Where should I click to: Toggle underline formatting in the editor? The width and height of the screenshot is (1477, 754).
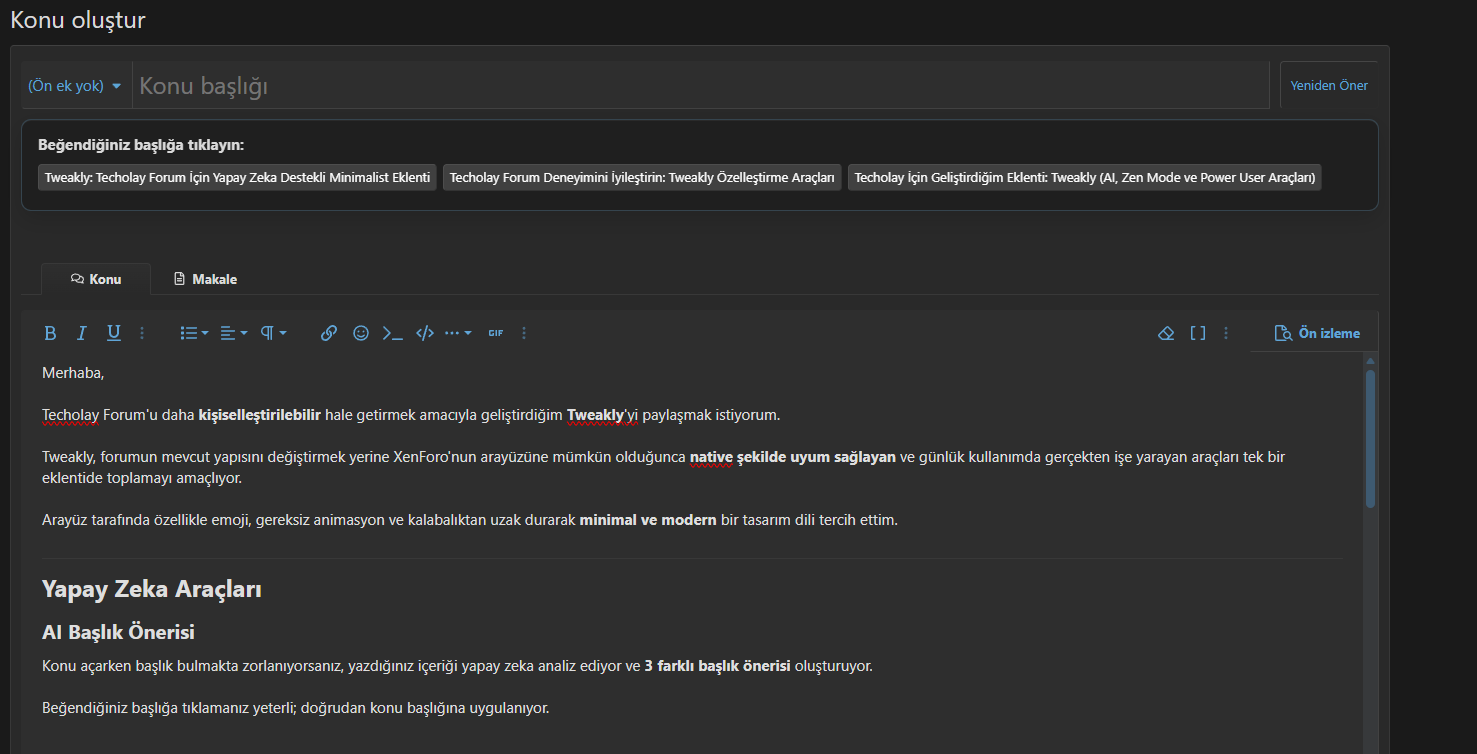click(x=114, y=333)
